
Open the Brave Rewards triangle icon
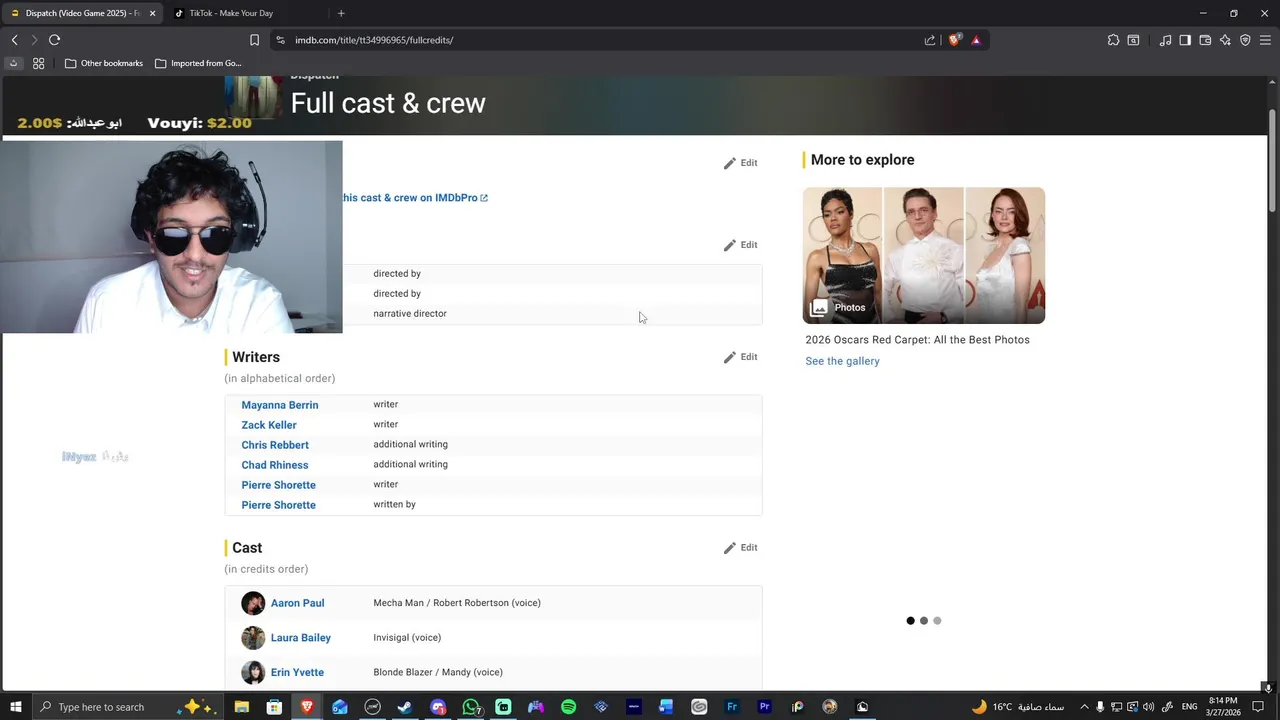[976, 40]
